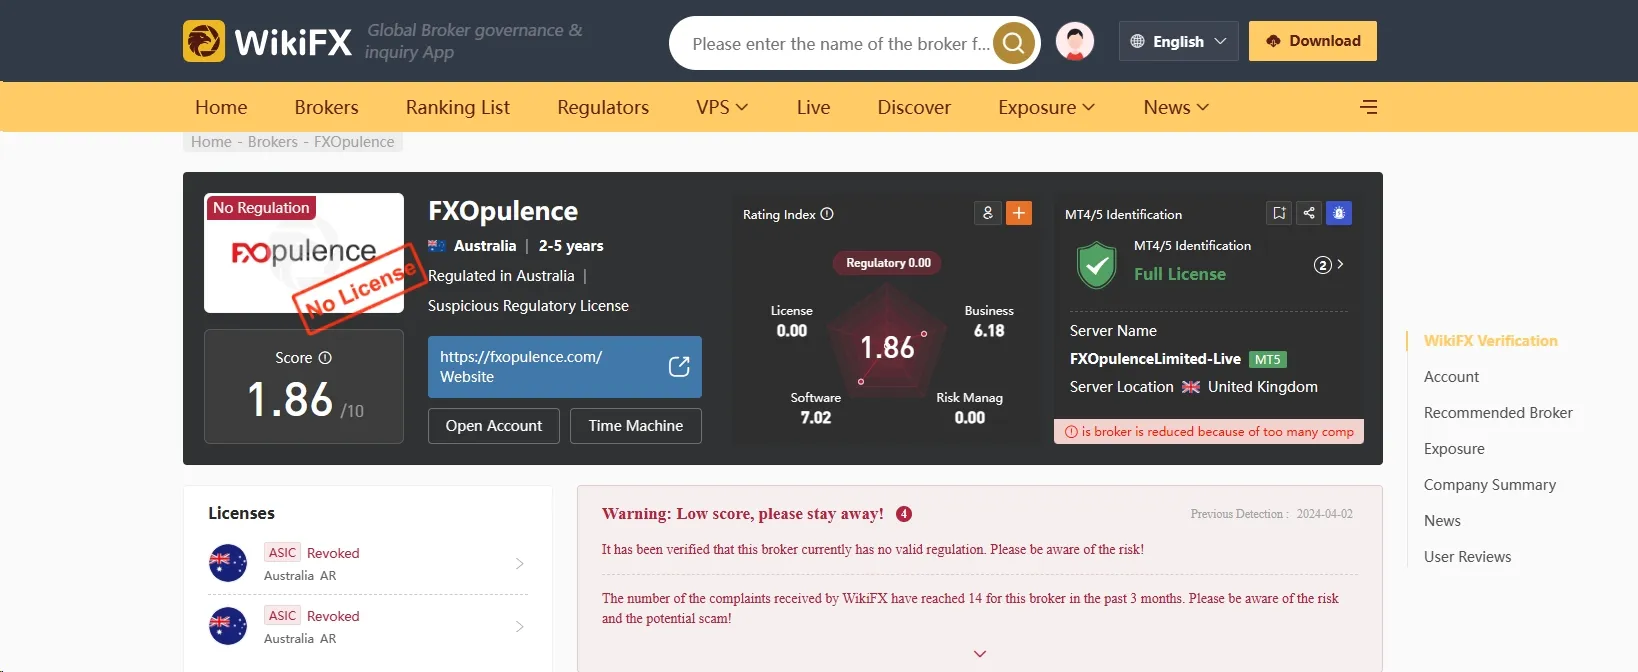Jump to News section in sidebar
Screen dimensions: 1638x672
click(1442, 521)
